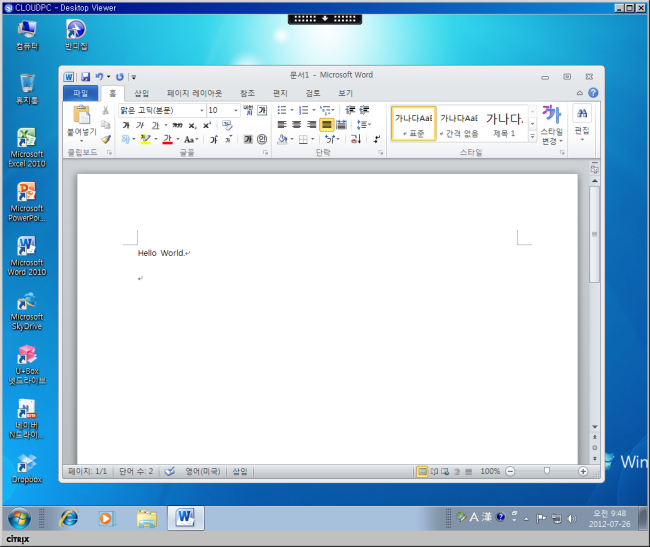
Task: Click the word count 단어 수: 2
Action: click(x=136, y=471)
